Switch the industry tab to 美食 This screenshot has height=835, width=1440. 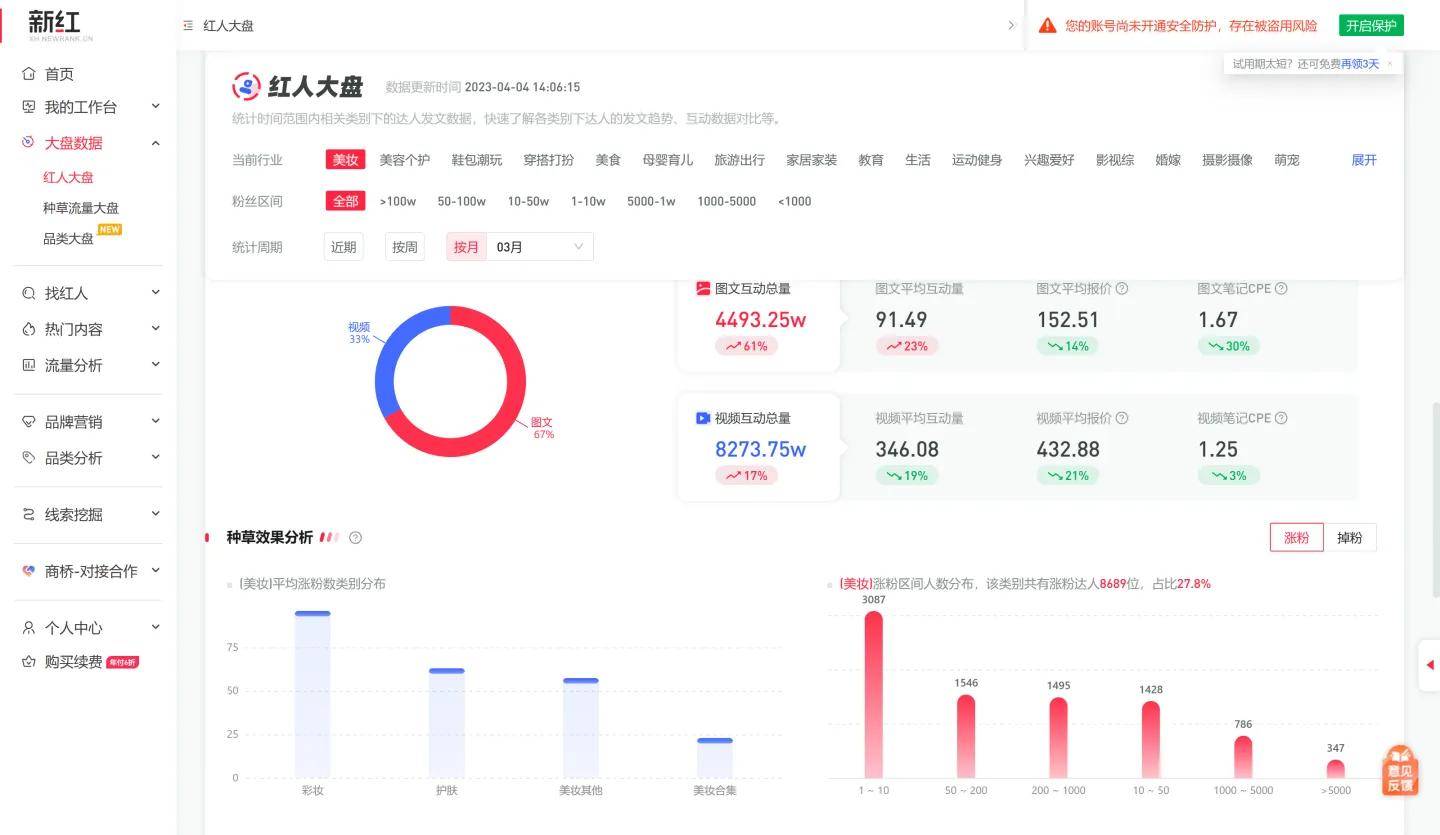pyautogui.click(x=608, y=159)
